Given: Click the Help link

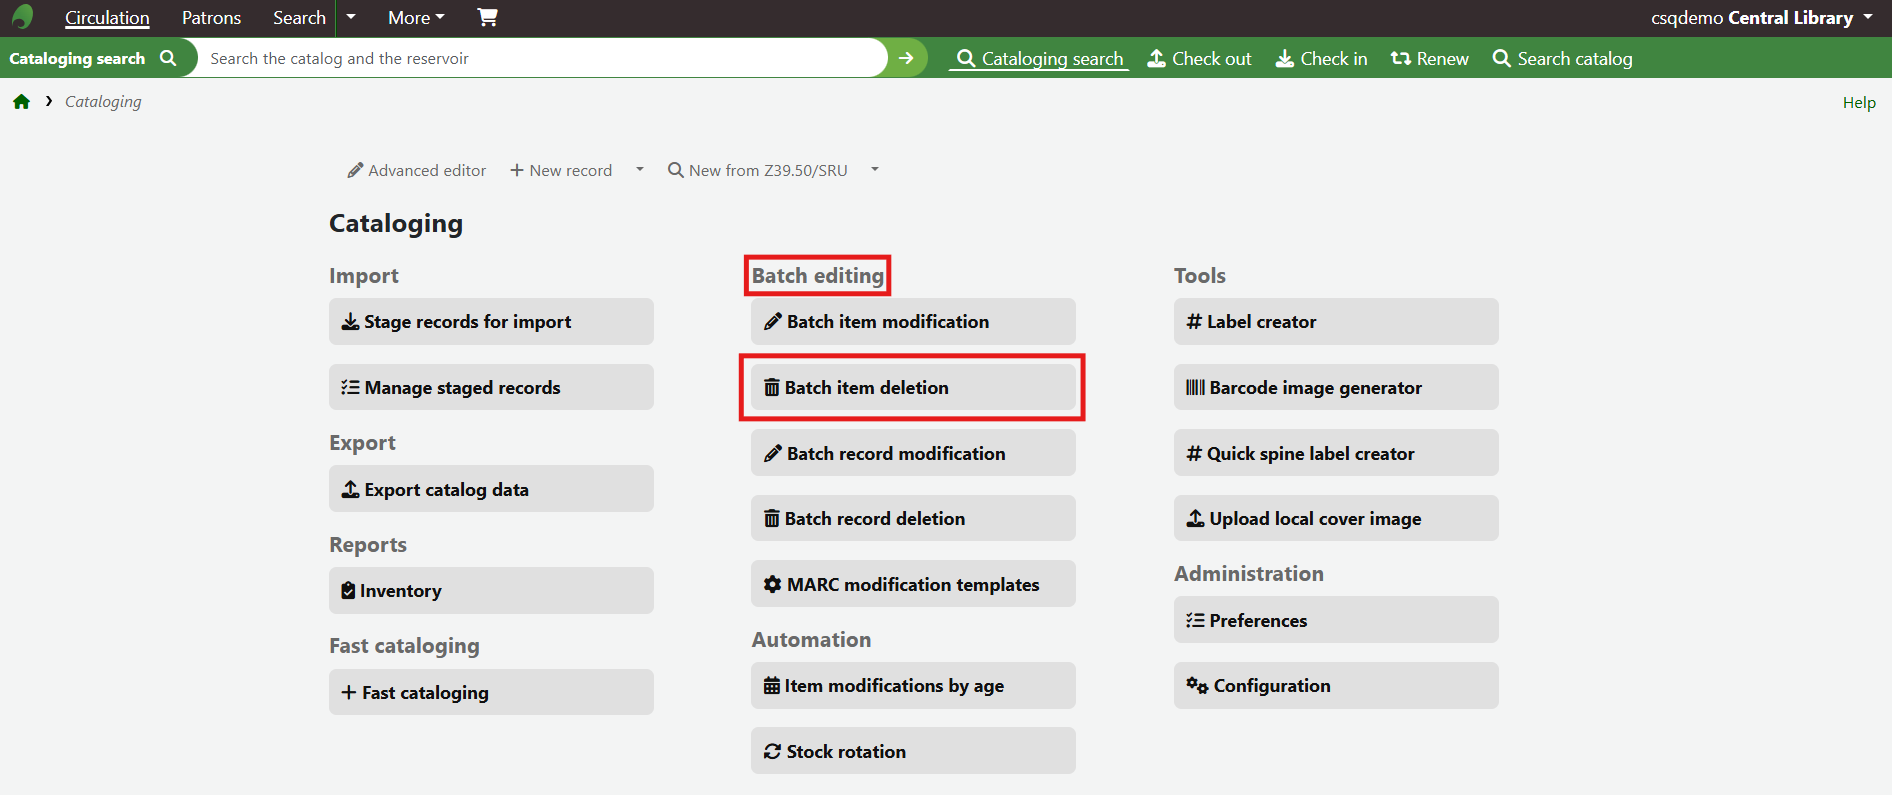Looking at the screenshot, I should click(x=1859, y=102).
